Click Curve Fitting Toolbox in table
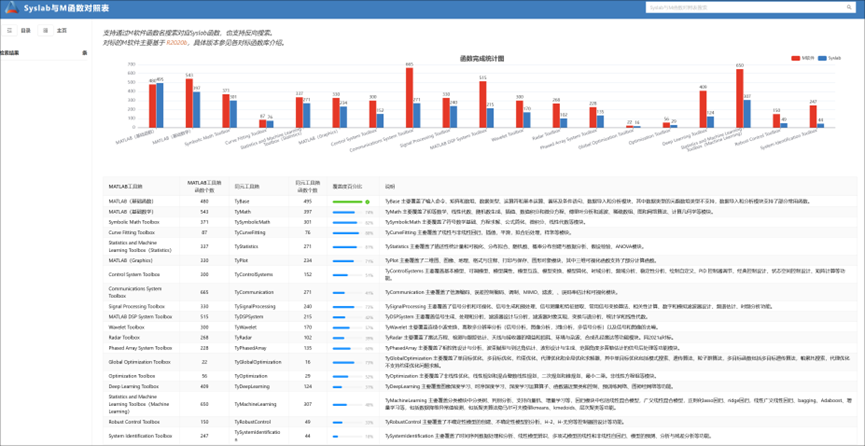The width and height of the screenshot is (865, 446). (x=130, y=232)
